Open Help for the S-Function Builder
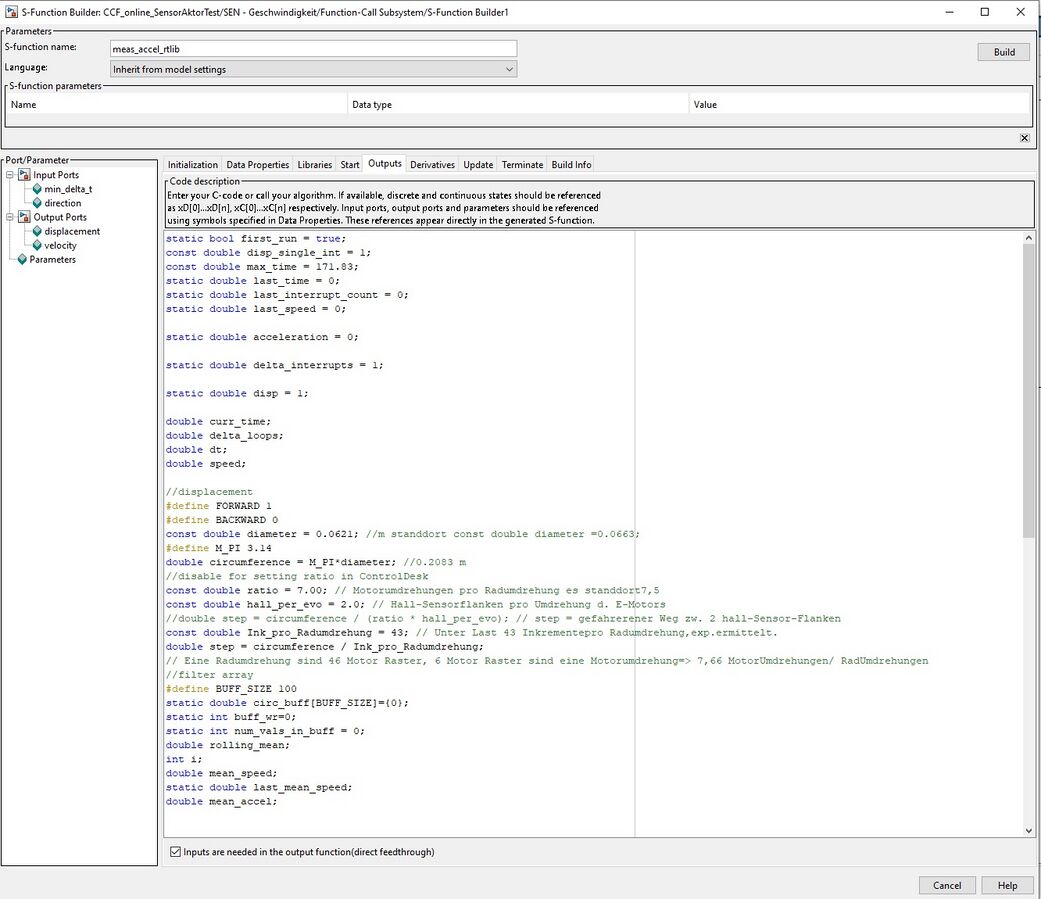Screen dimensions: 1041x899 click(1007, 885)
